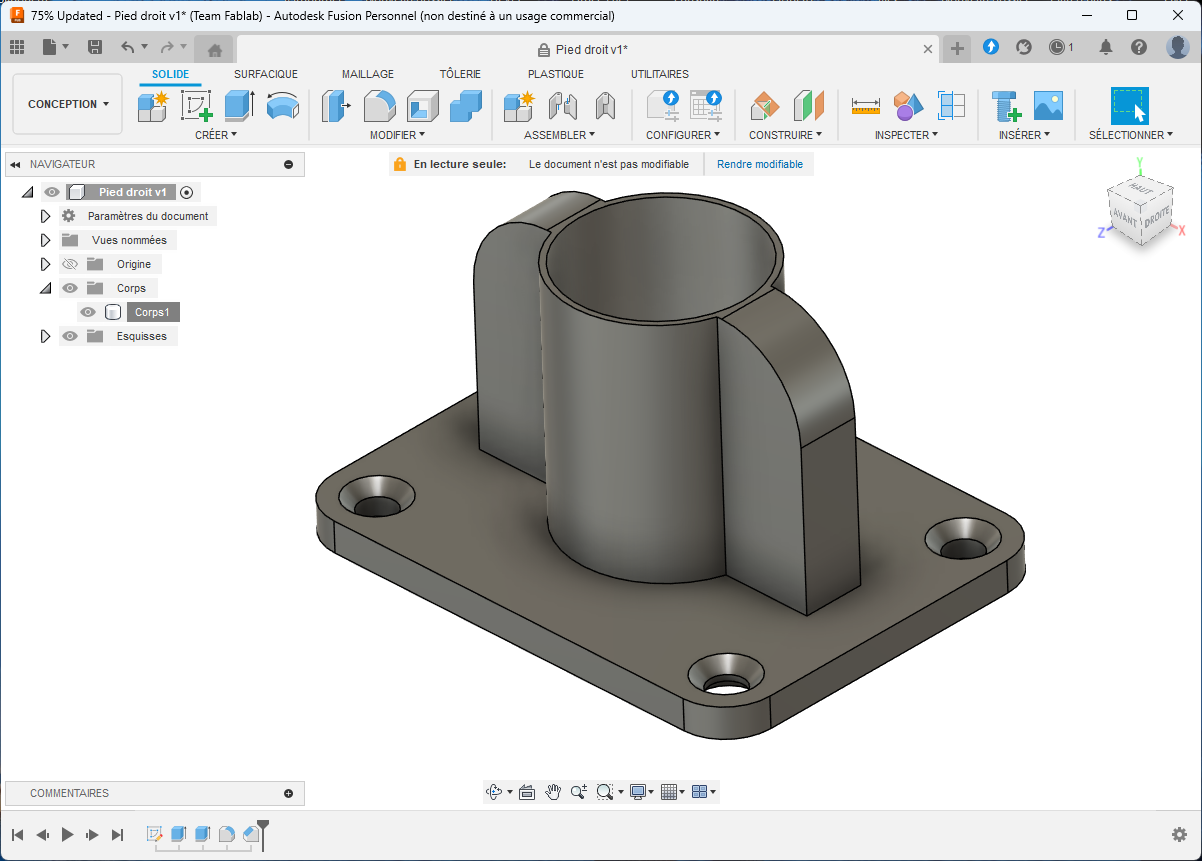
Task: Click the Save icon in top bar
Action: [x=95, y=47]
